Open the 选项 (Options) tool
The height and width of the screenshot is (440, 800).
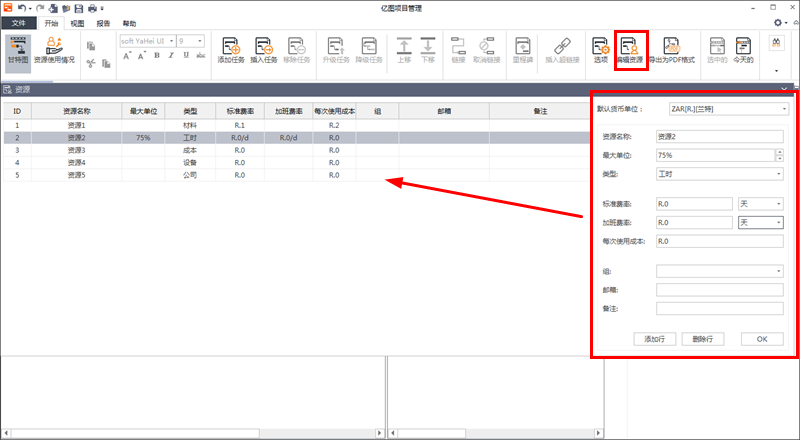[x=601, y=50]
